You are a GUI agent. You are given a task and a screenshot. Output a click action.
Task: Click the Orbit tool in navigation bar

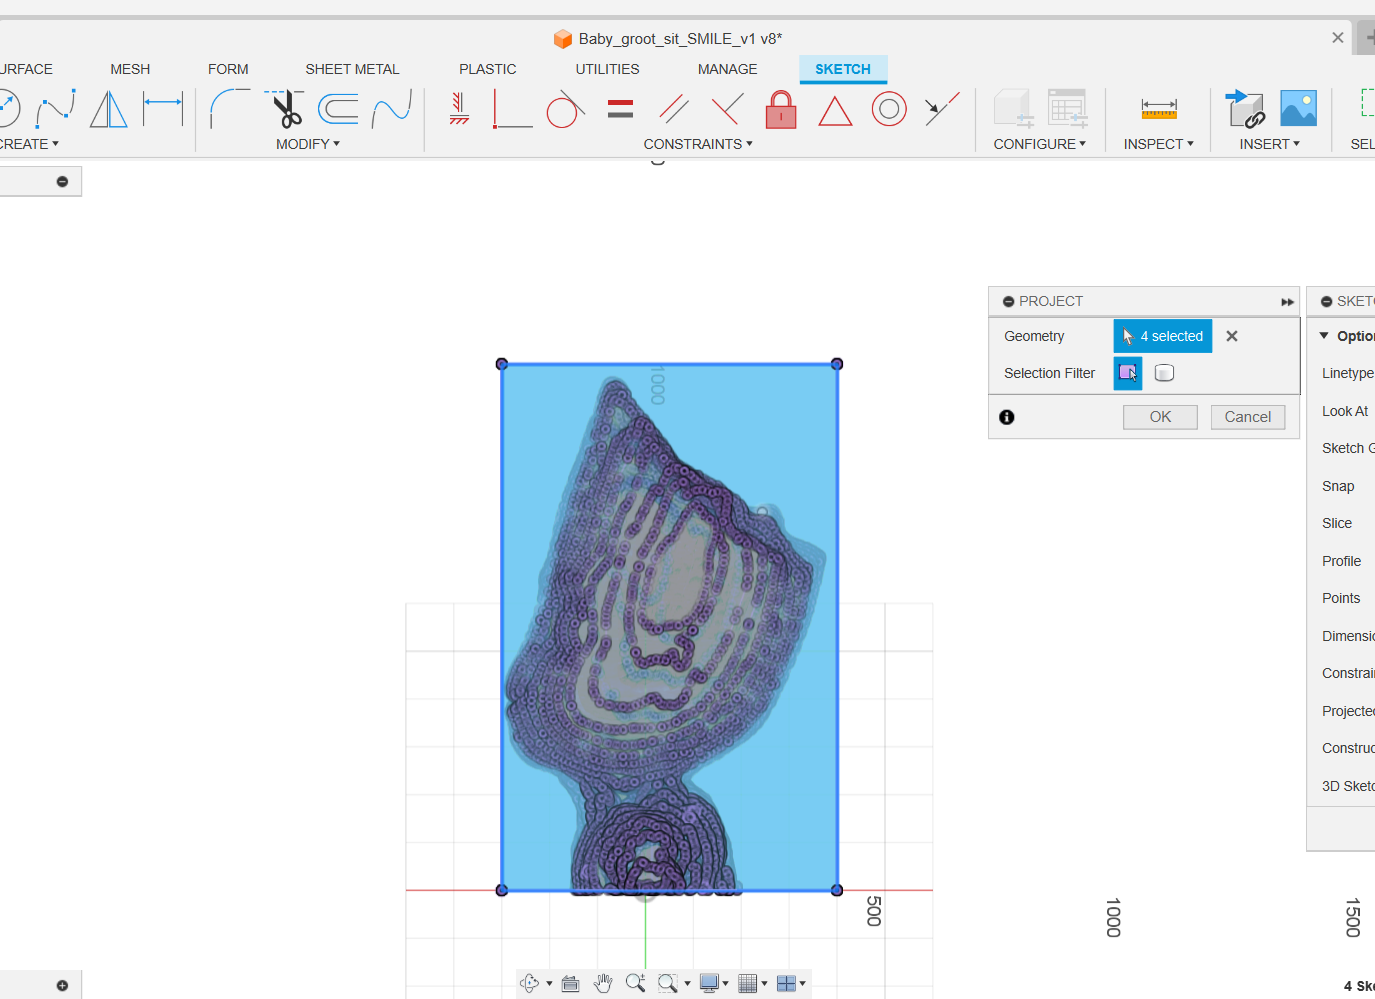point(530,983)
